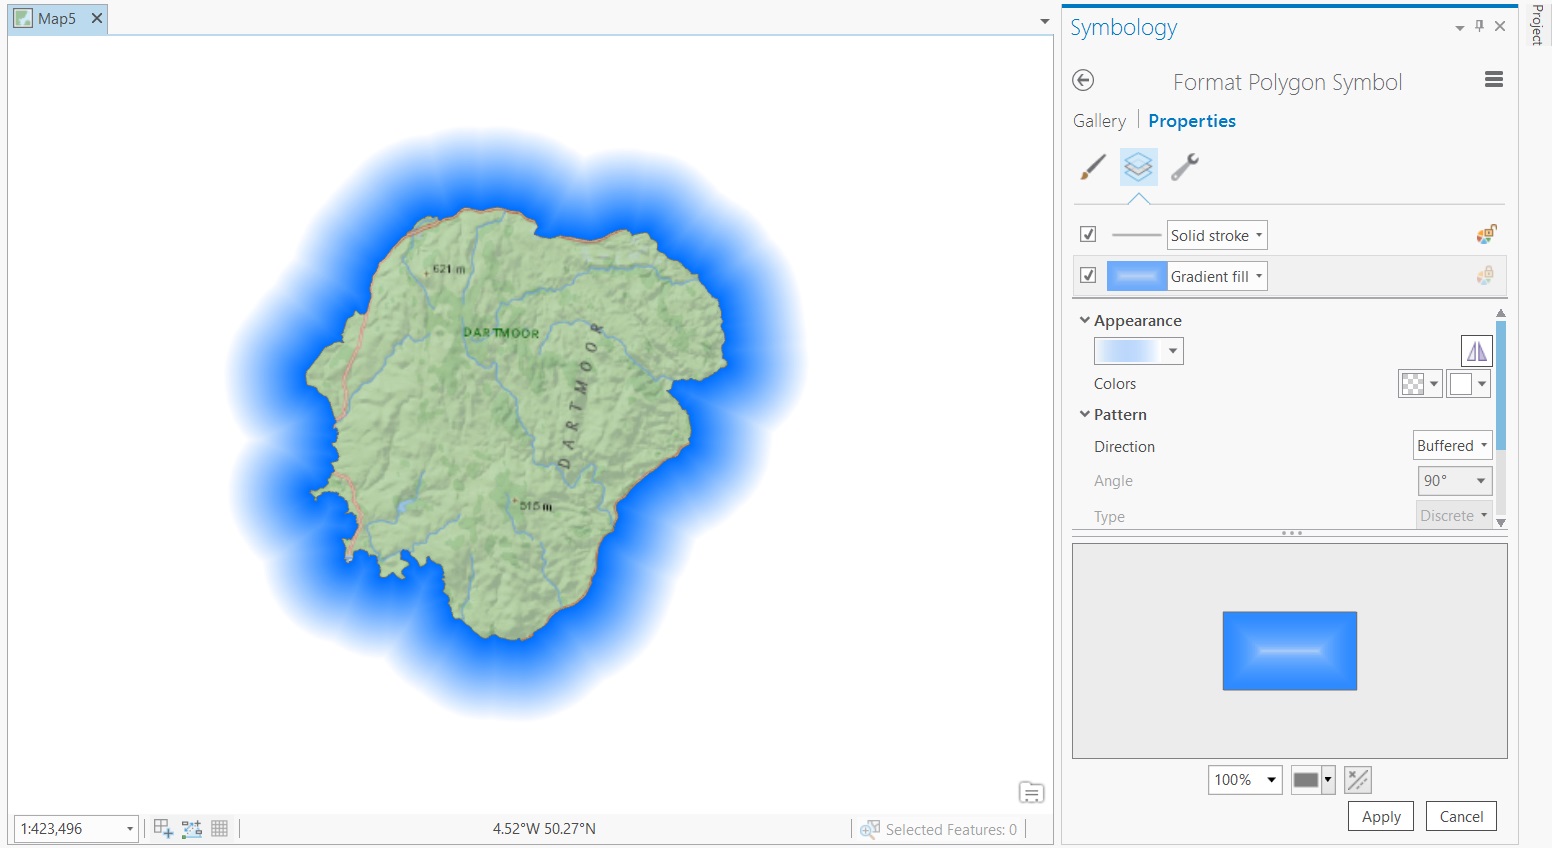The width and height of the screenshot is (1552, 848).
Task: Open the map pop-up notes icon
Action: [1032, 793]
